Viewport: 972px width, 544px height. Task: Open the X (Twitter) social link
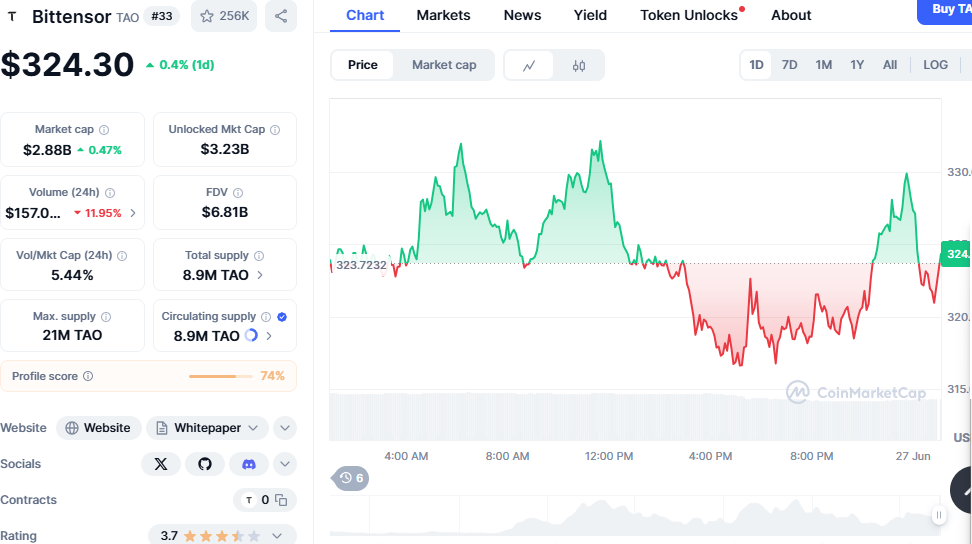[161, 464]
